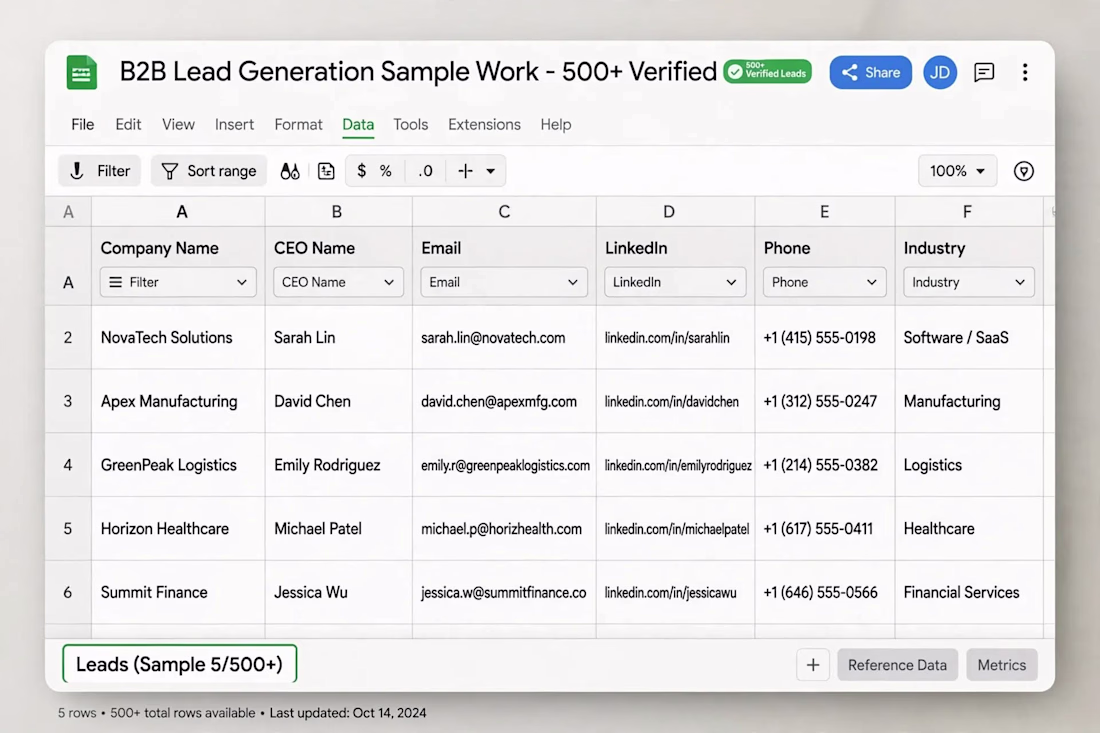The image size is (1100, 733).
Task: Click the split cross icon in toolbar
Action: 465,171
